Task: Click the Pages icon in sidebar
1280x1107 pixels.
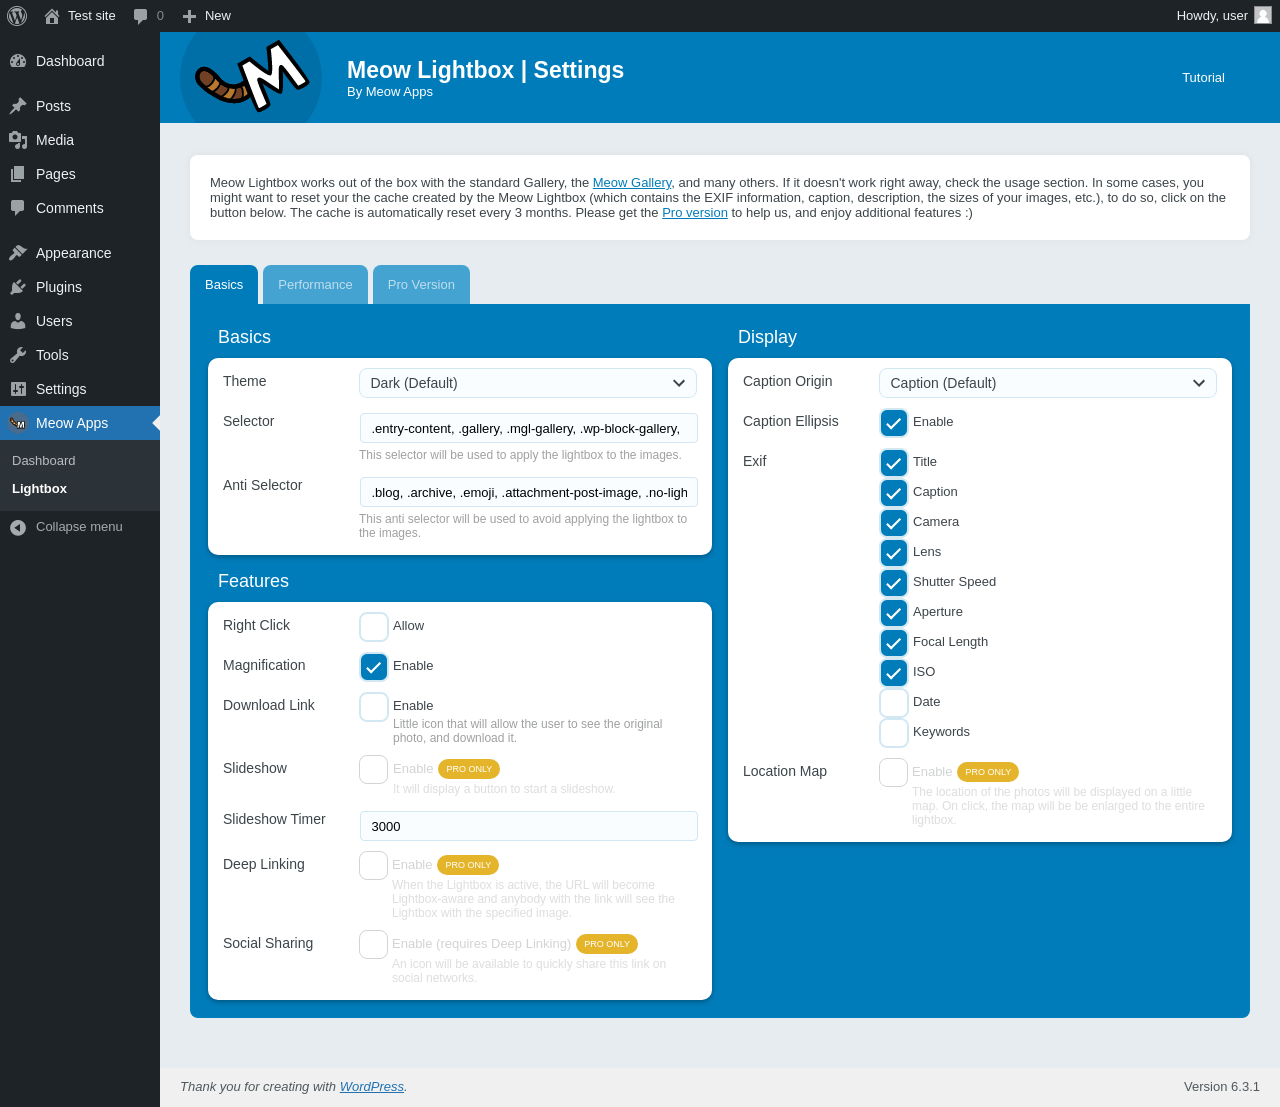Action: pos(18,174)
